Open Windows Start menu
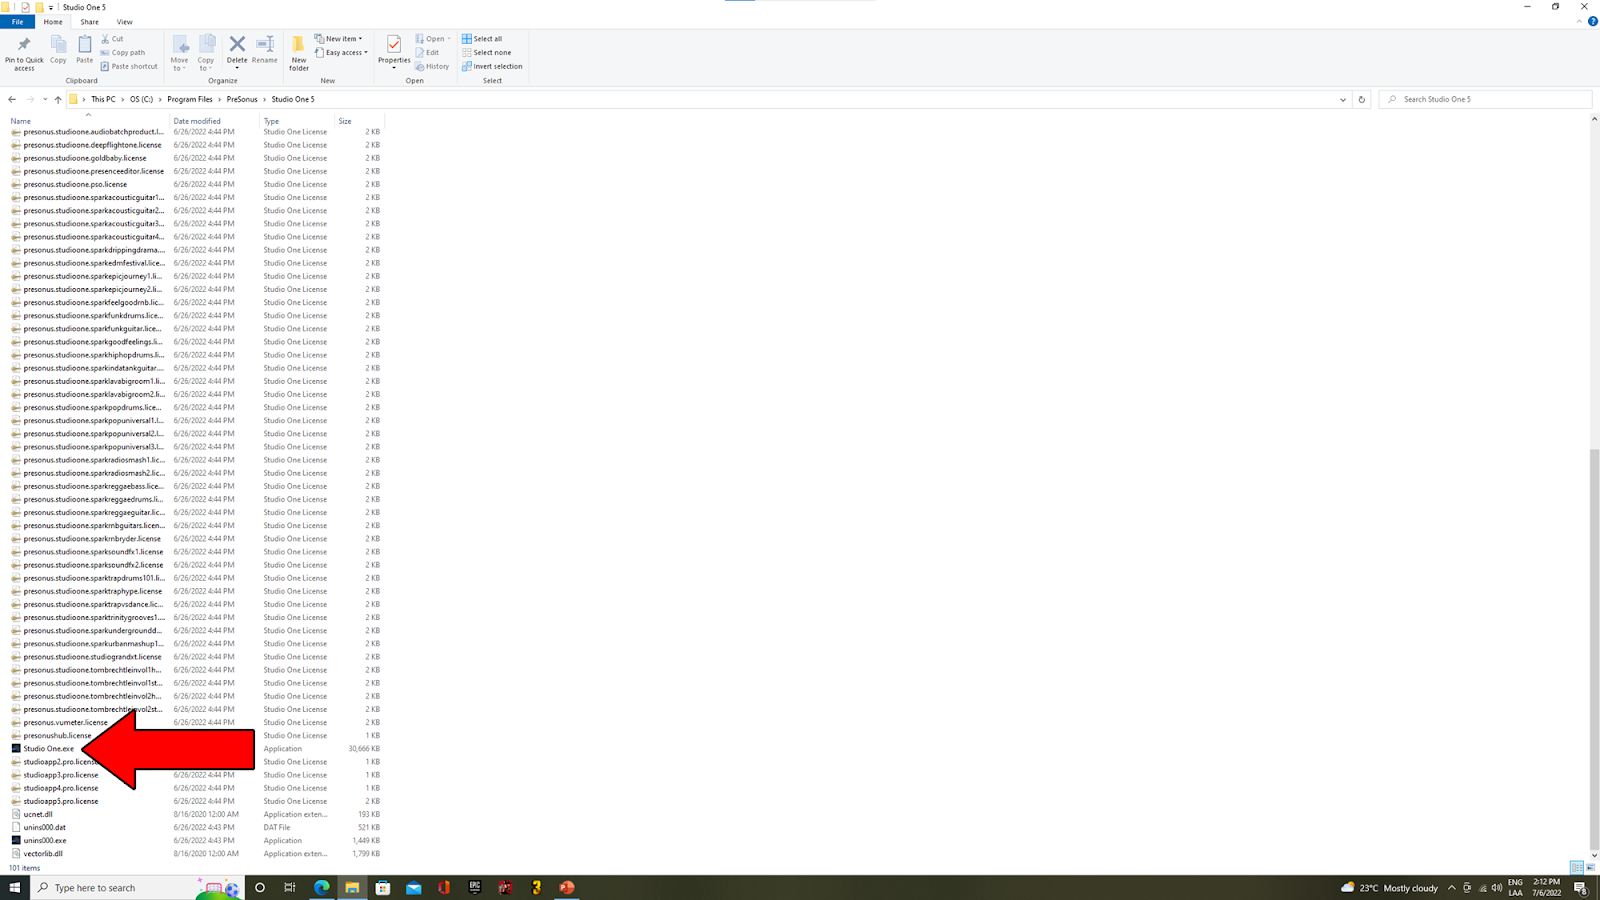Screen dimensions: 1600x900 click(15, 888)
